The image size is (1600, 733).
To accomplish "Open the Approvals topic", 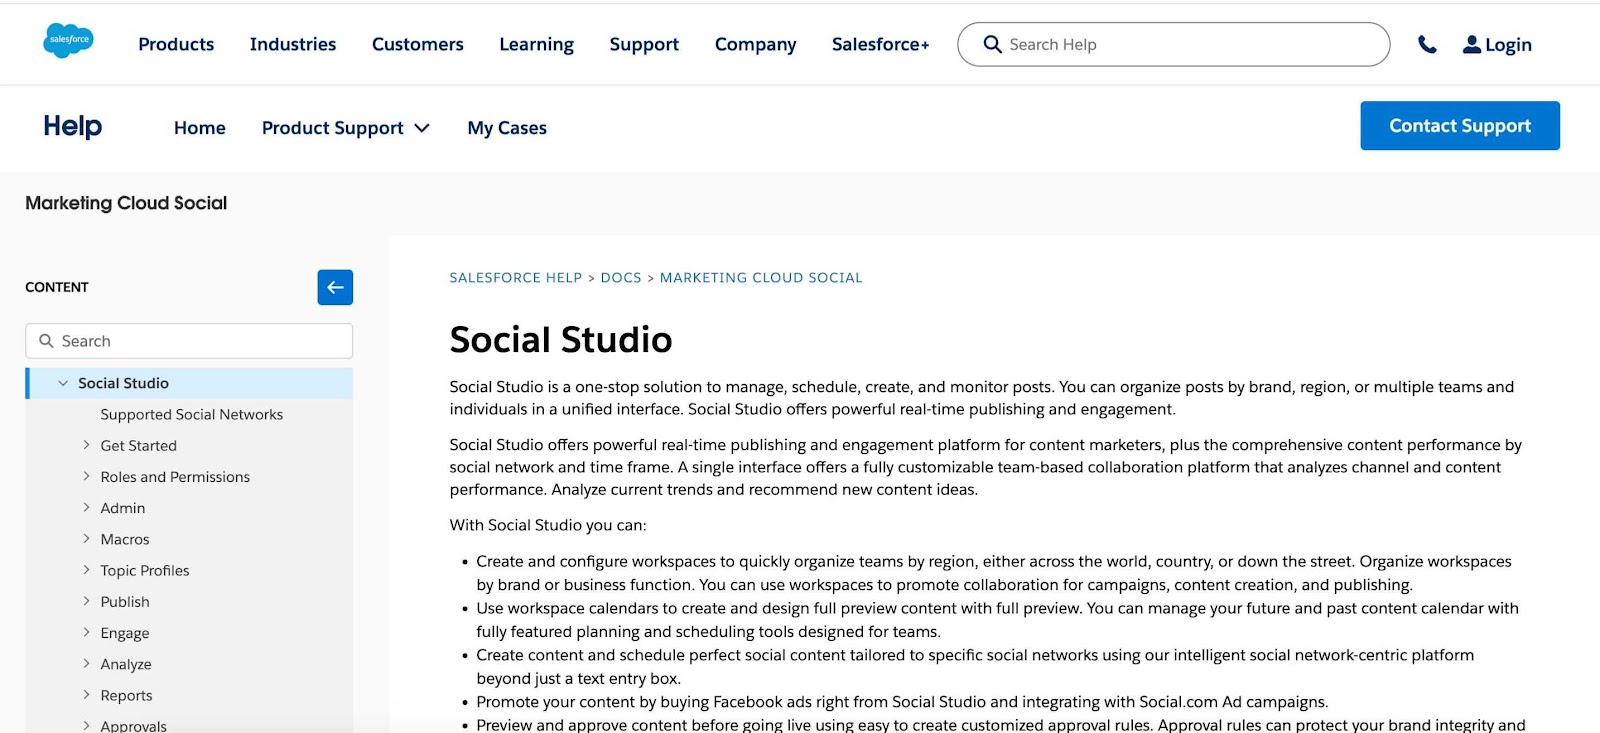I will click(133, 725).
